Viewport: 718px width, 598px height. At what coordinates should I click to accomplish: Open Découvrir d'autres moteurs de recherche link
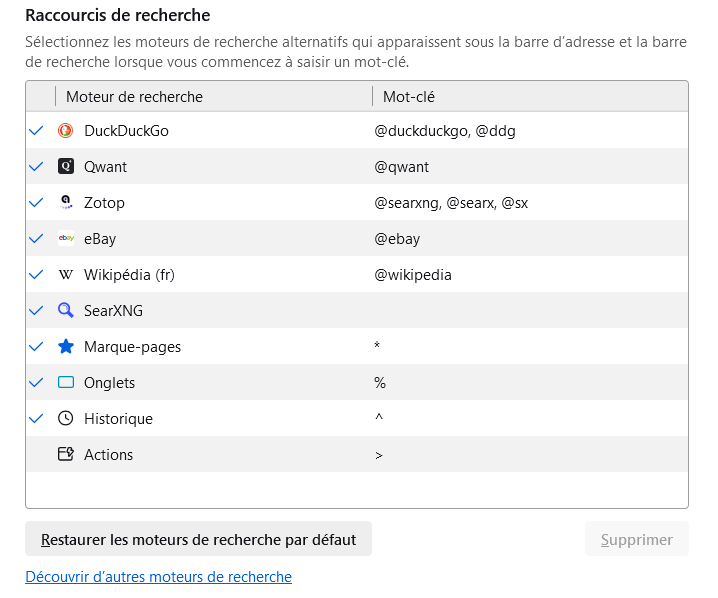(x=158, y=577)
